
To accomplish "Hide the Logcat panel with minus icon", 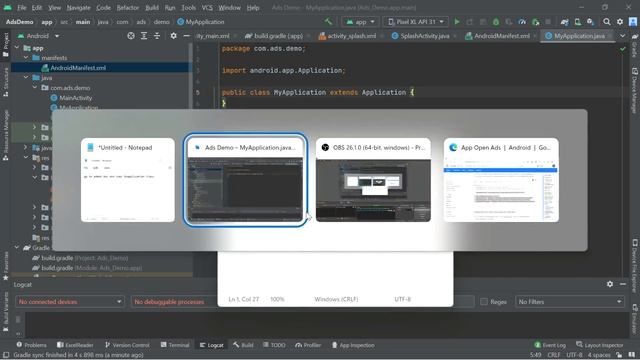I will [x=623, y=284].
